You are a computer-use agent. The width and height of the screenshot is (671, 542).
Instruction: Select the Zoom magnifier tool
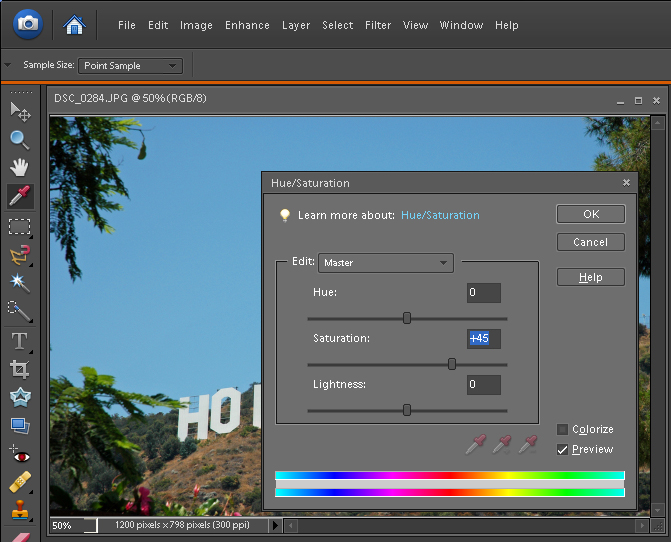click(x=19, y=139)
